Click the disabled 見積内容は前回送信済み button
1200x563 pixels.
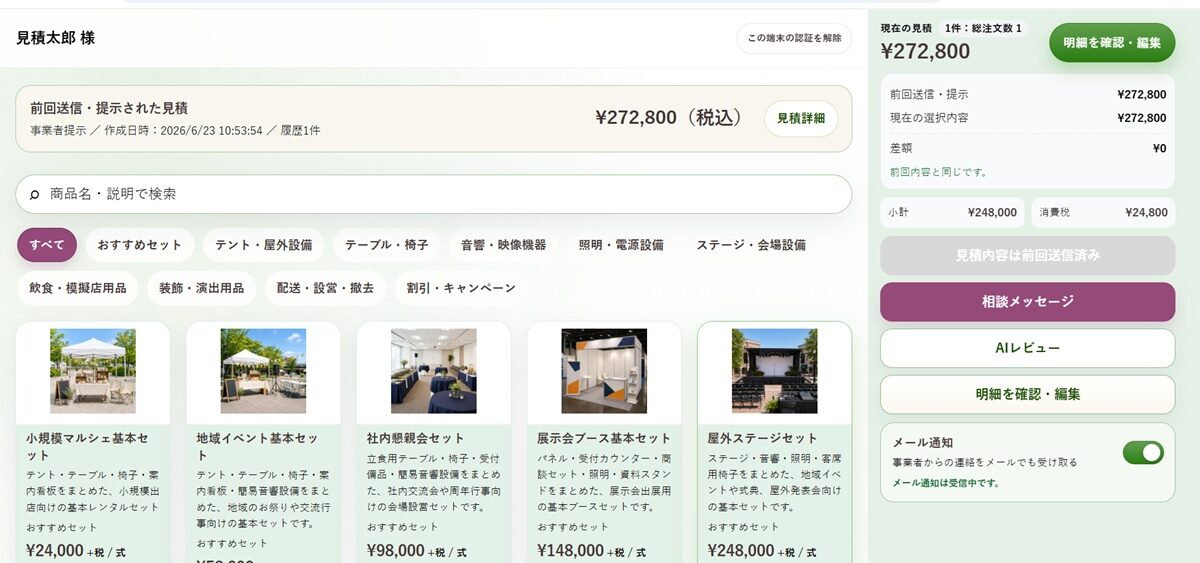click(1027, 256)
